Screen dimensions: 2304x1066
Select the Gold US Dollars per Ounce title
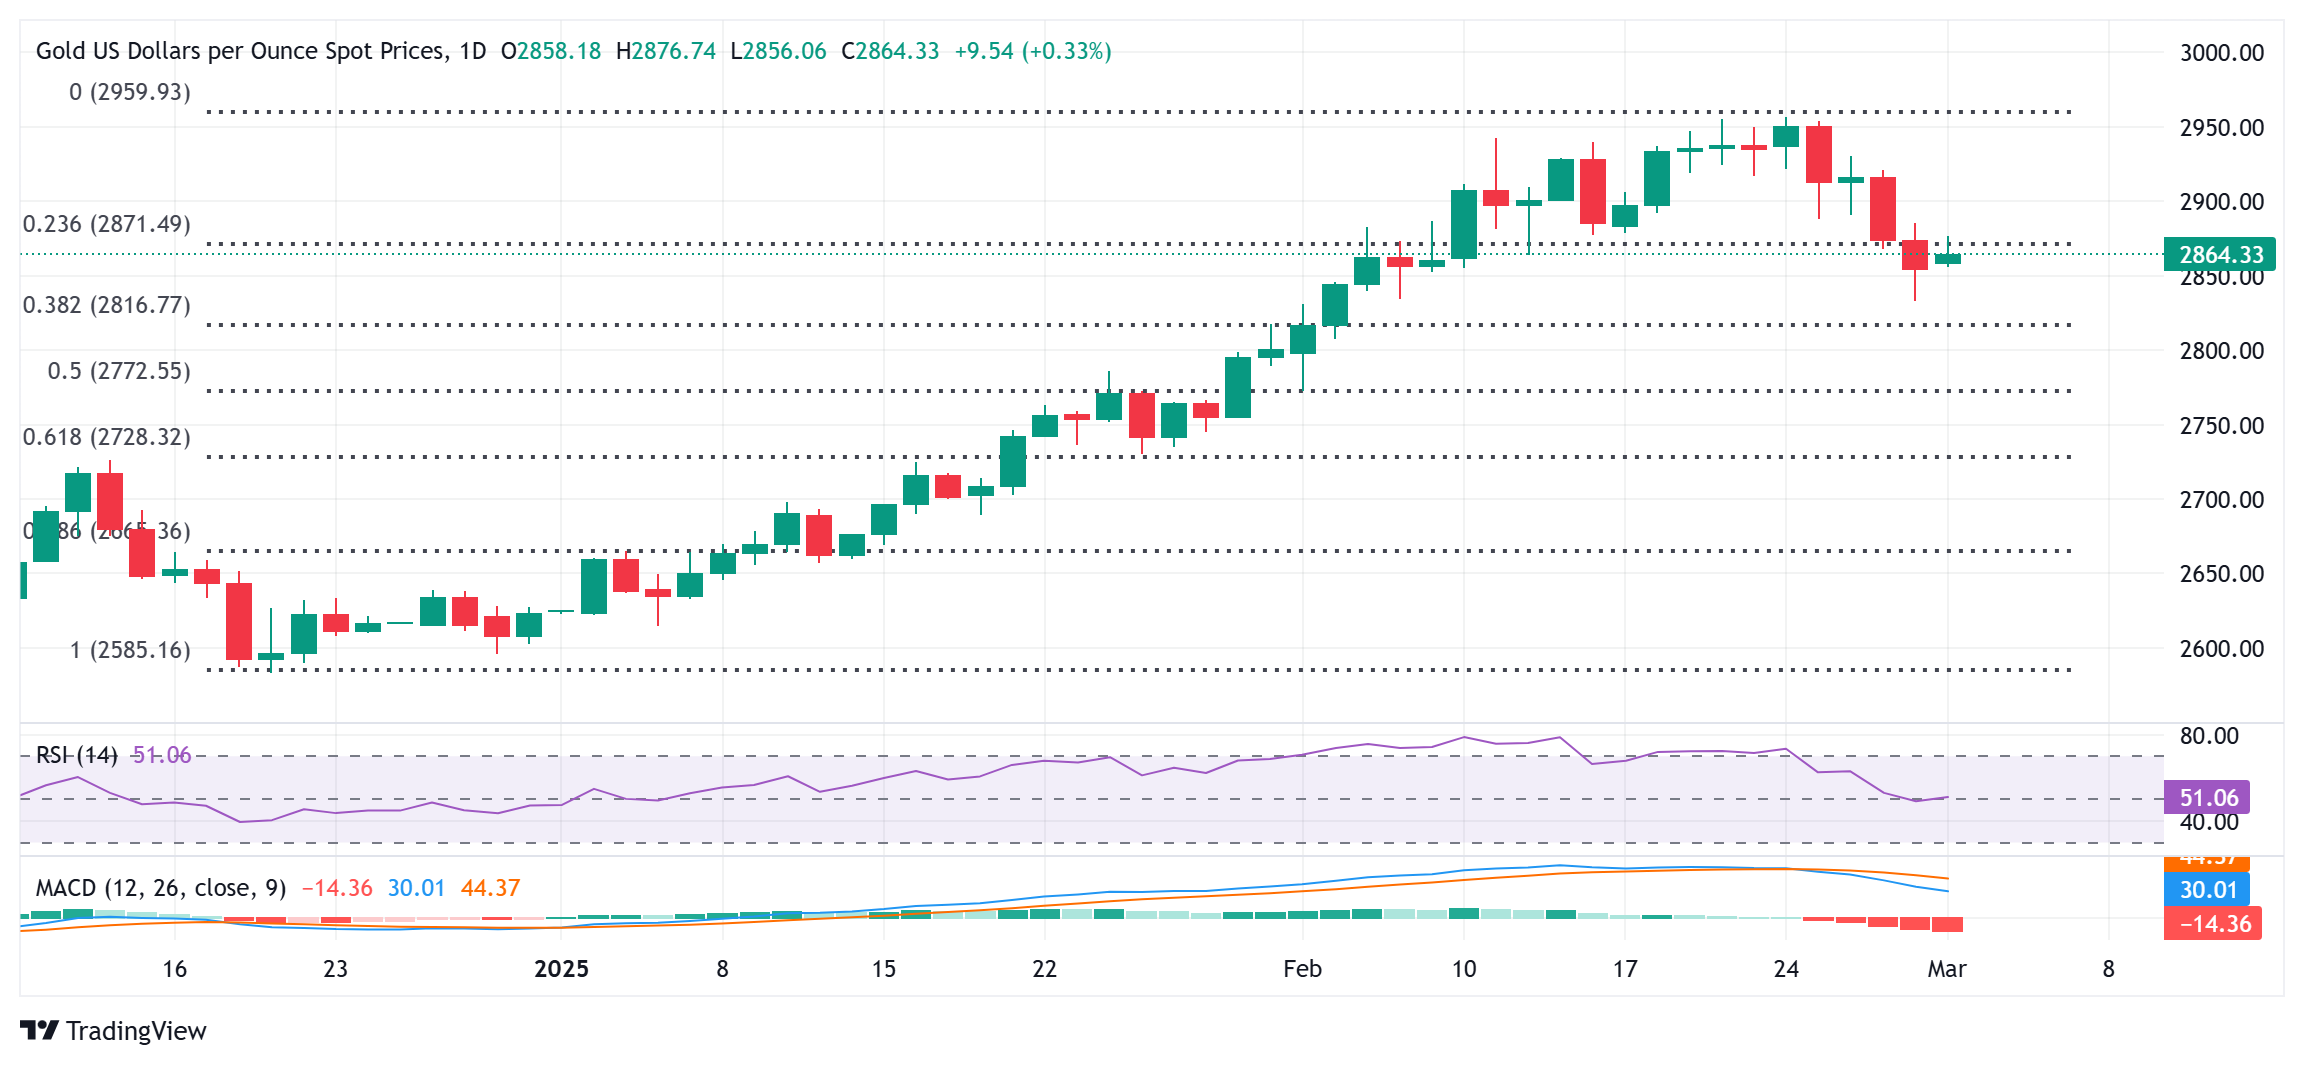coord(260,51)
